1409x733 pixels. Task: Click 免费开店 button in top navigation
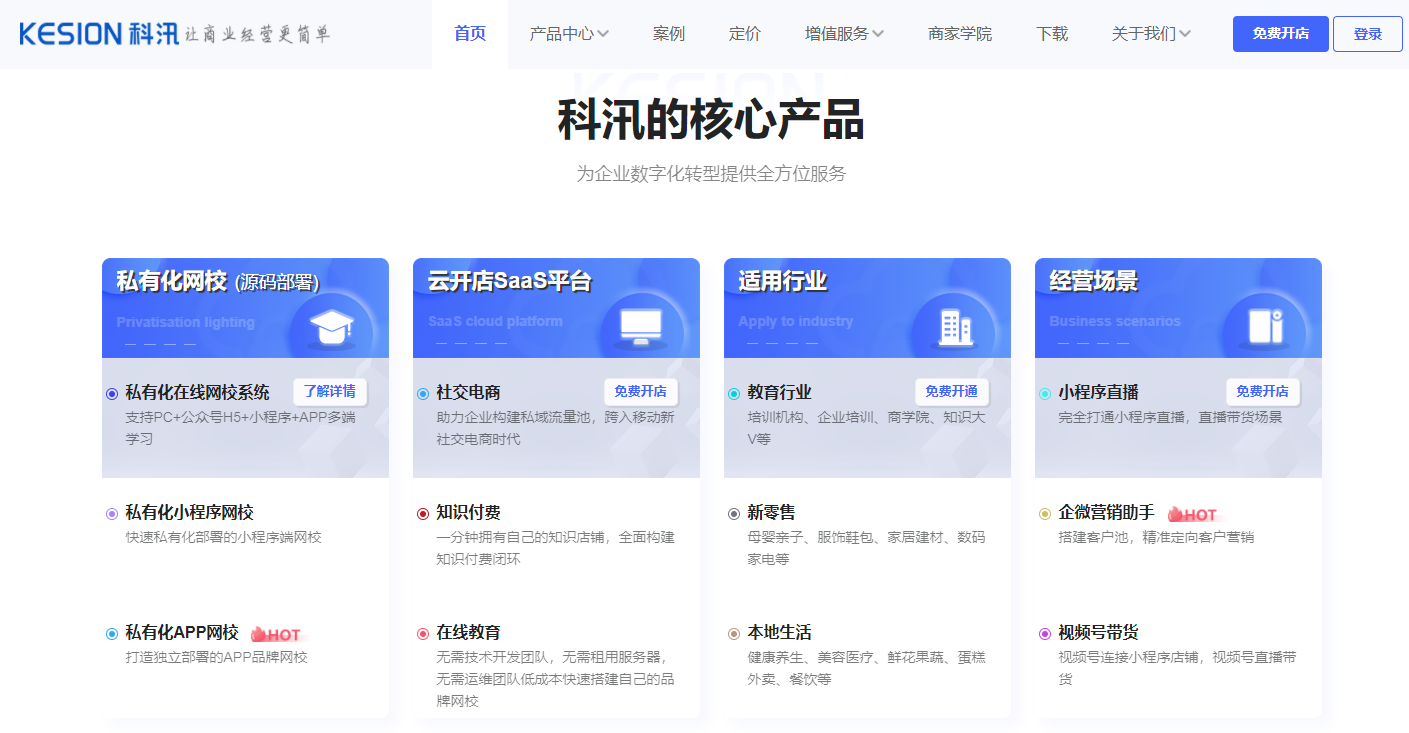1281,34
